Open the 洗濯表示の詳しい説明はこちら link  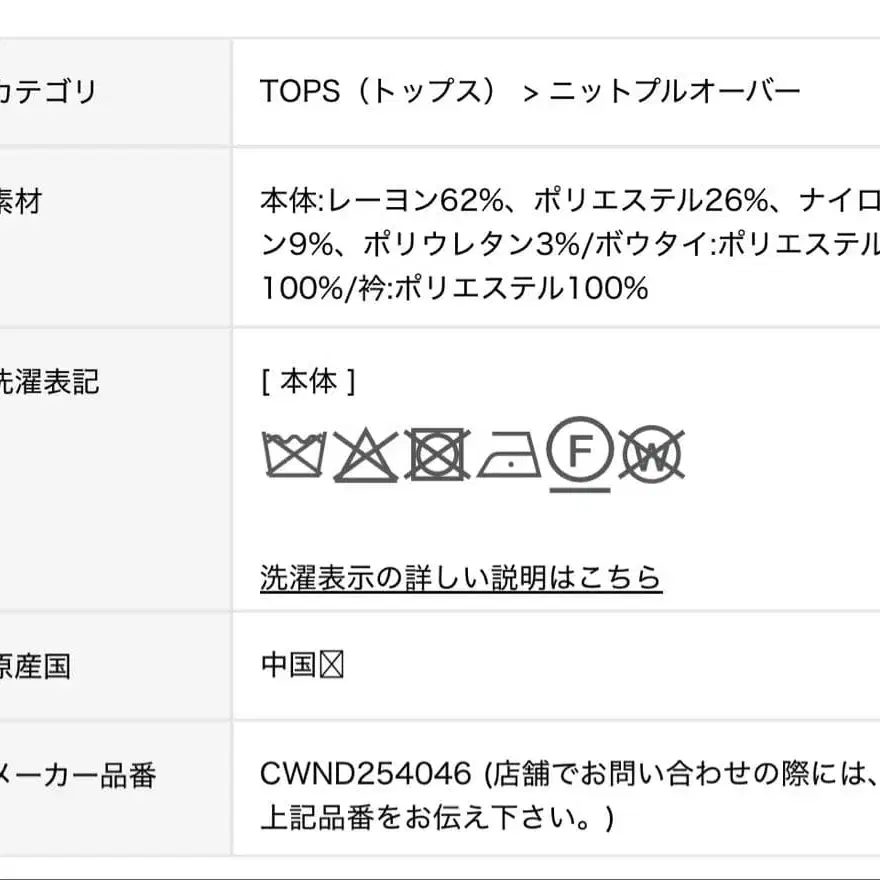point(461,577)
